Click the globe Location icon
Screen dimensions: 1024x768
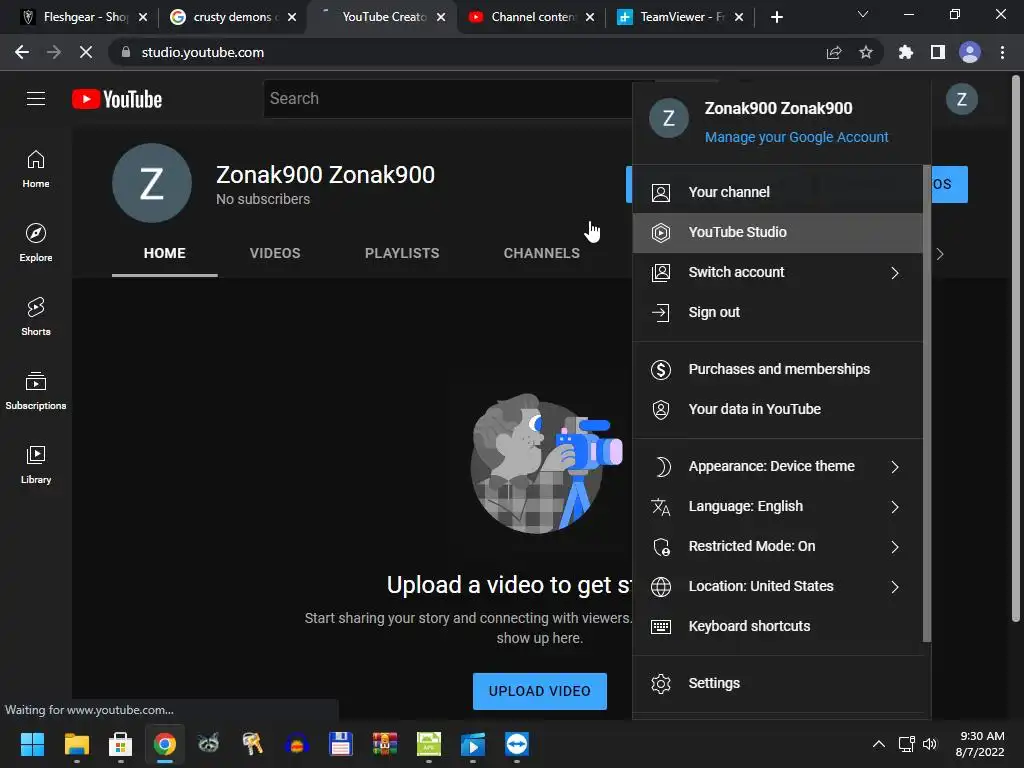(x=661, y=586)
